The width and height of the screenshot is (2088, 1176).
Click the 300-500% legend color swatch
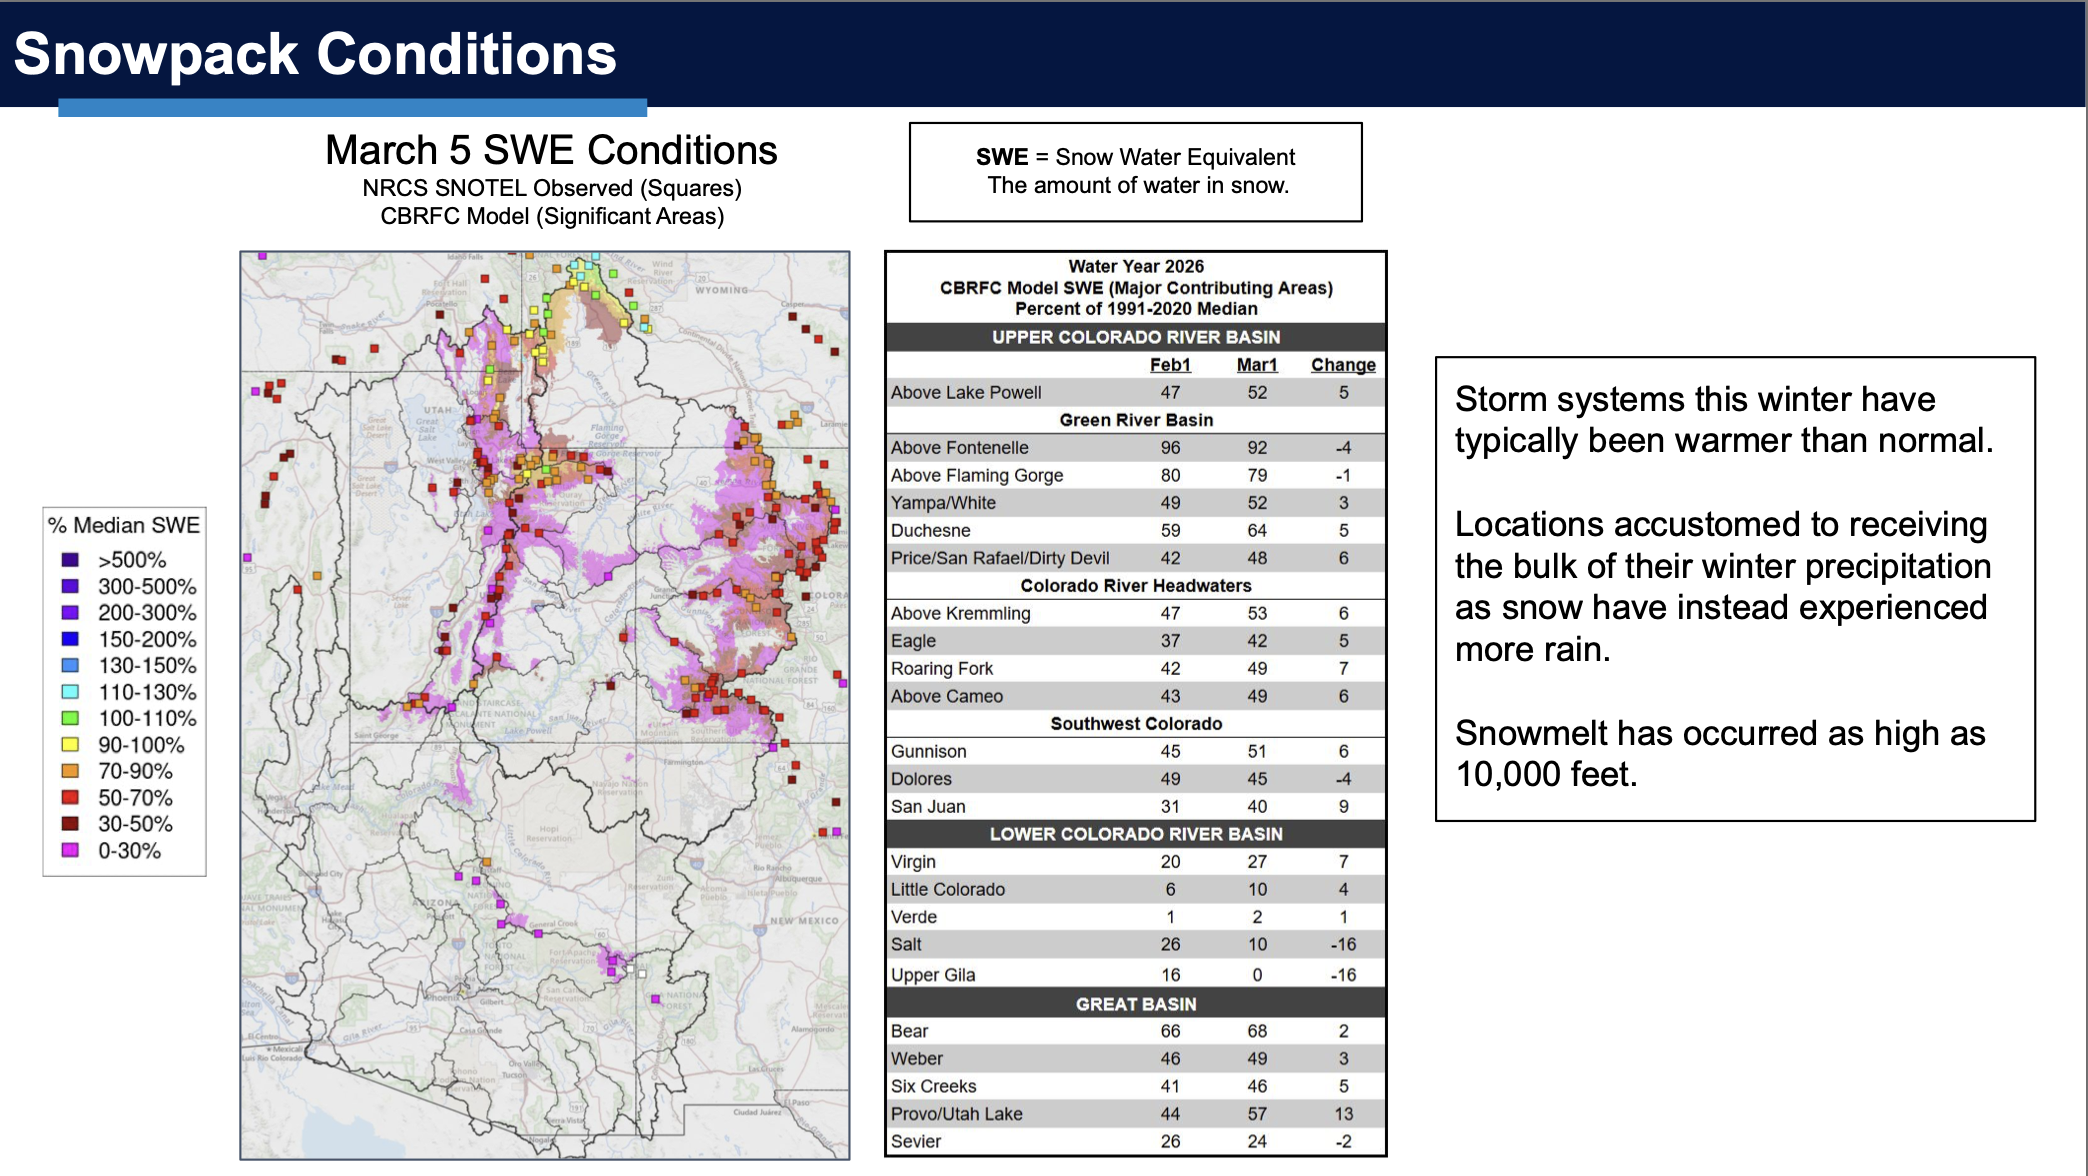point(70,587)
